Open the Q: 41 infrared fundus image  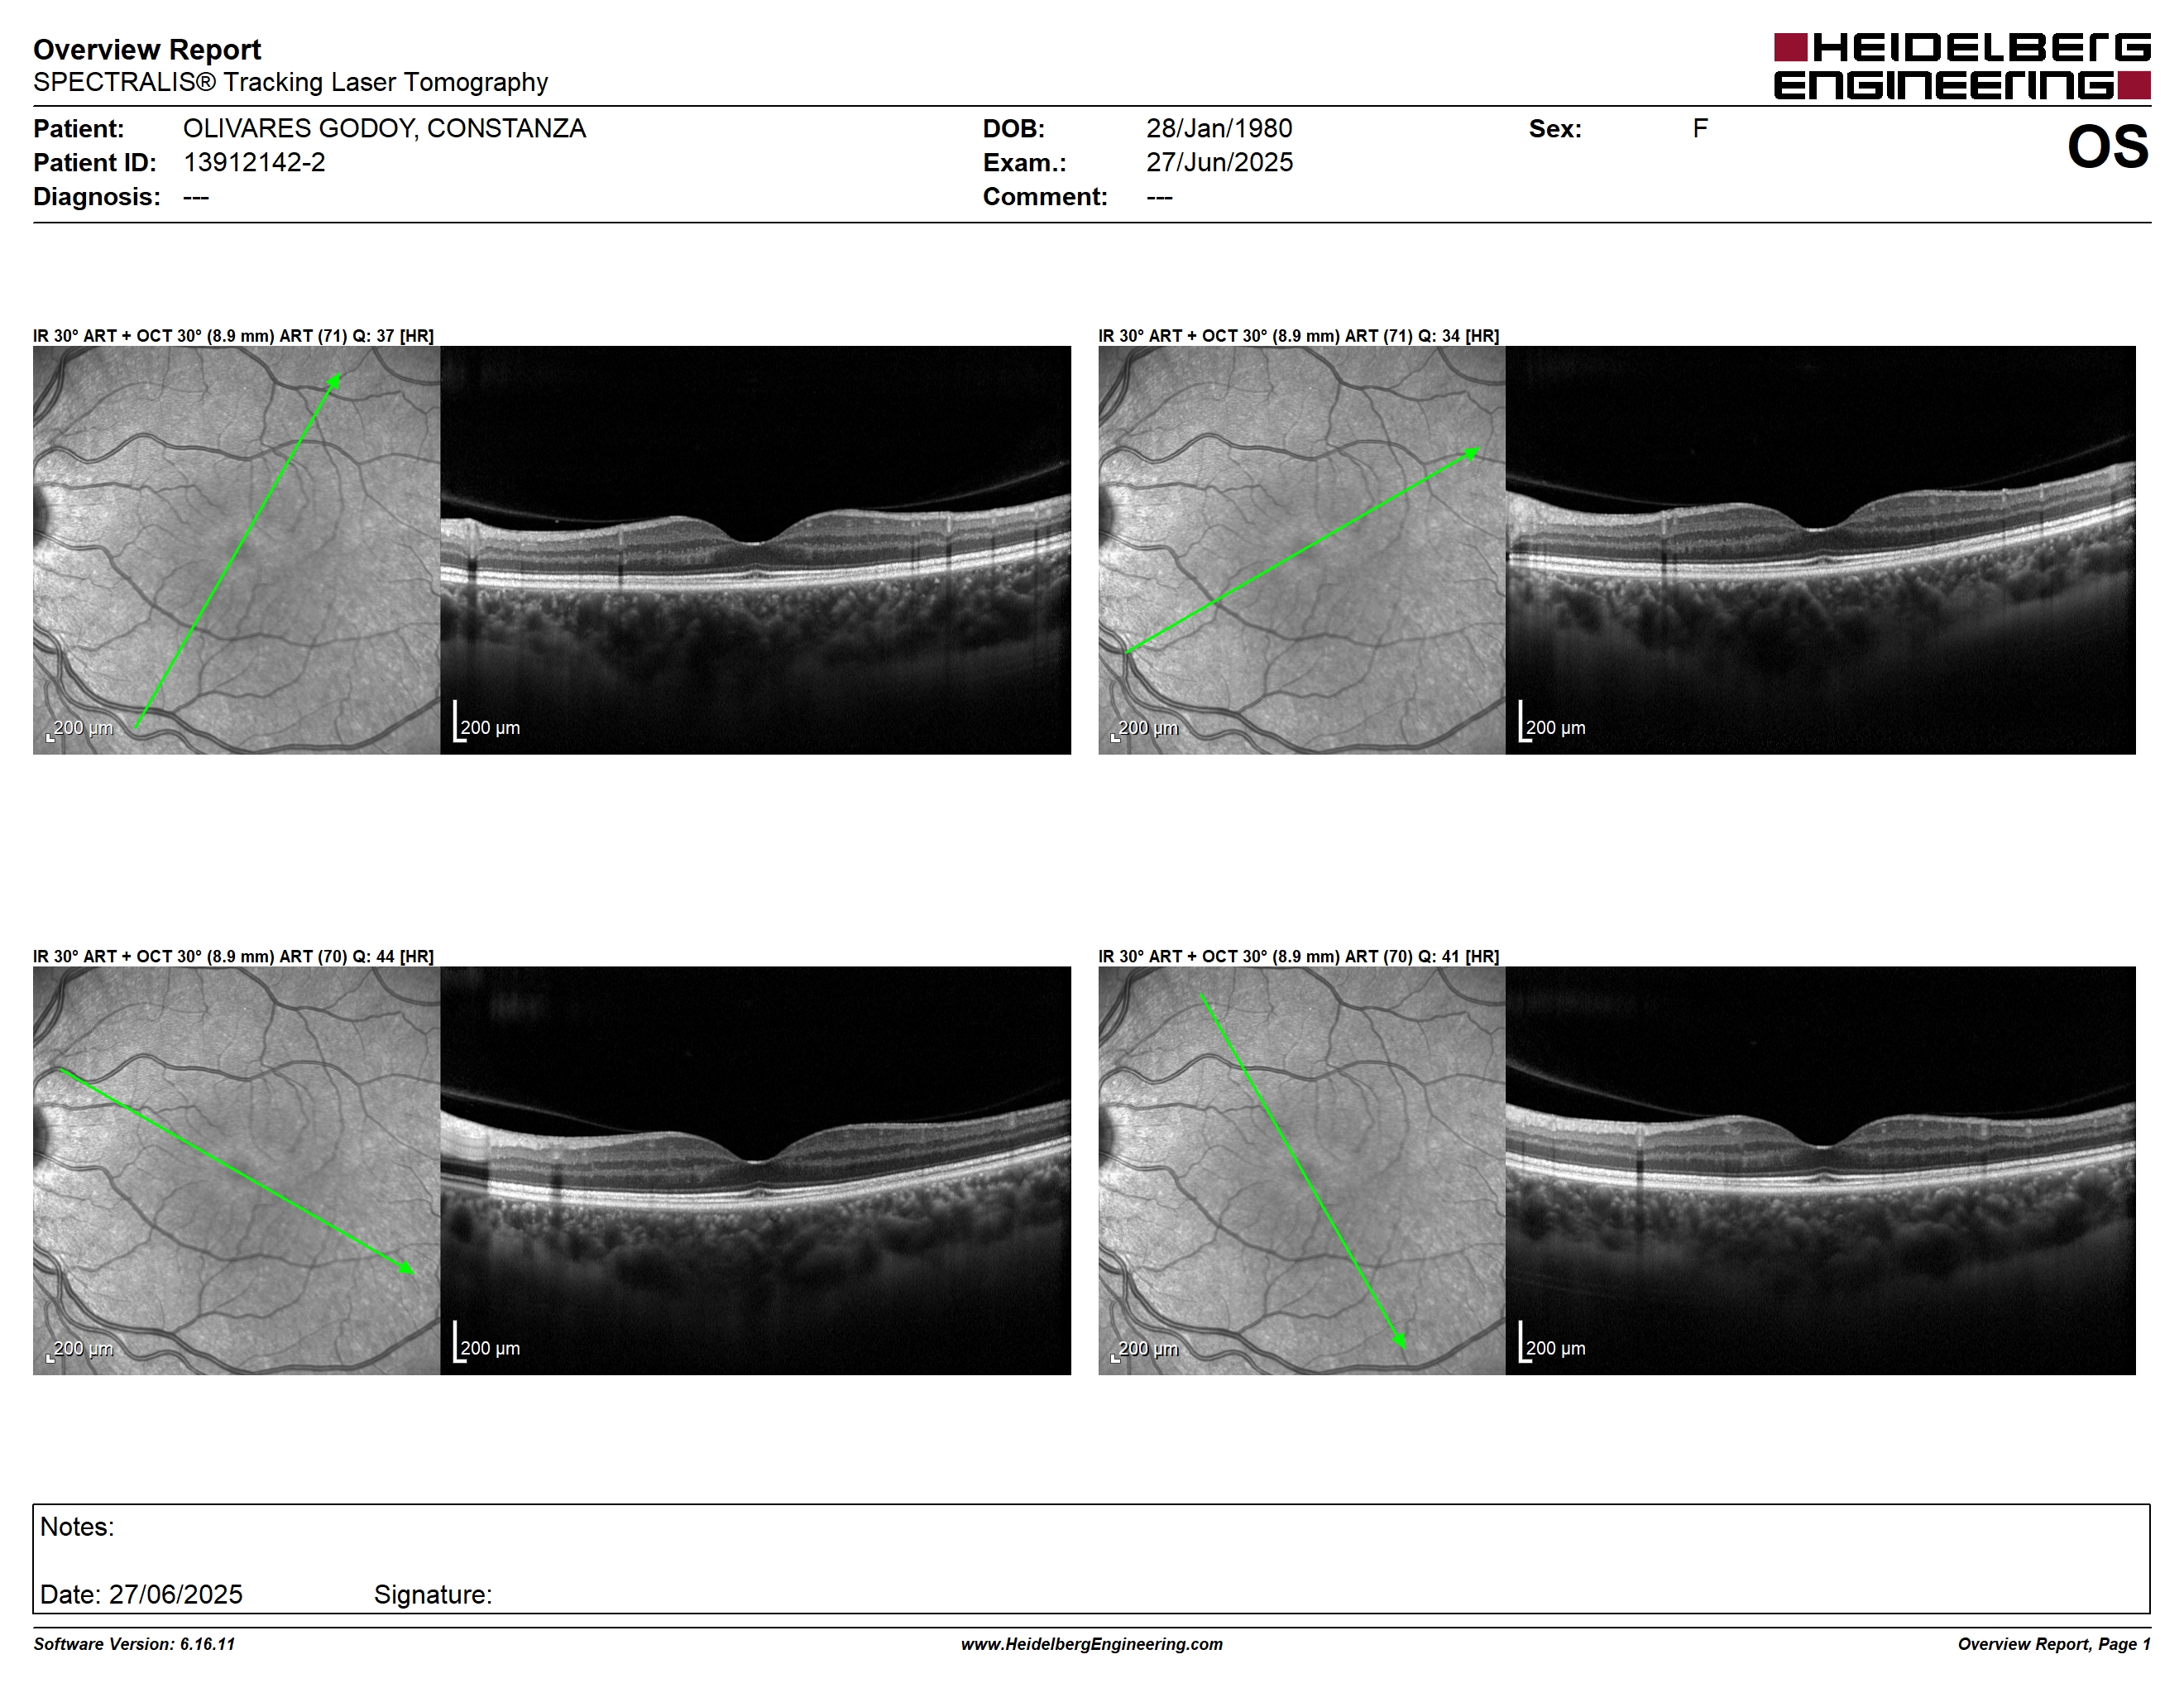click(1302, 1170)
